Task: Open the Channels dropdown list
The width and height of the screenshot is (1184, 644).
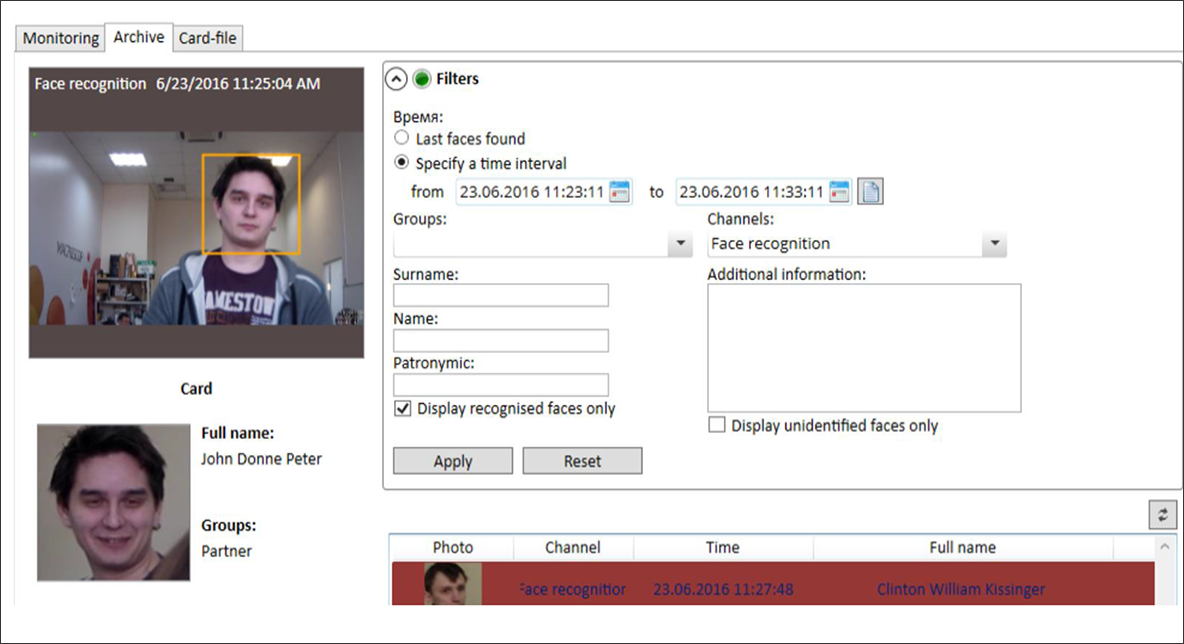Action: point(994,244)
